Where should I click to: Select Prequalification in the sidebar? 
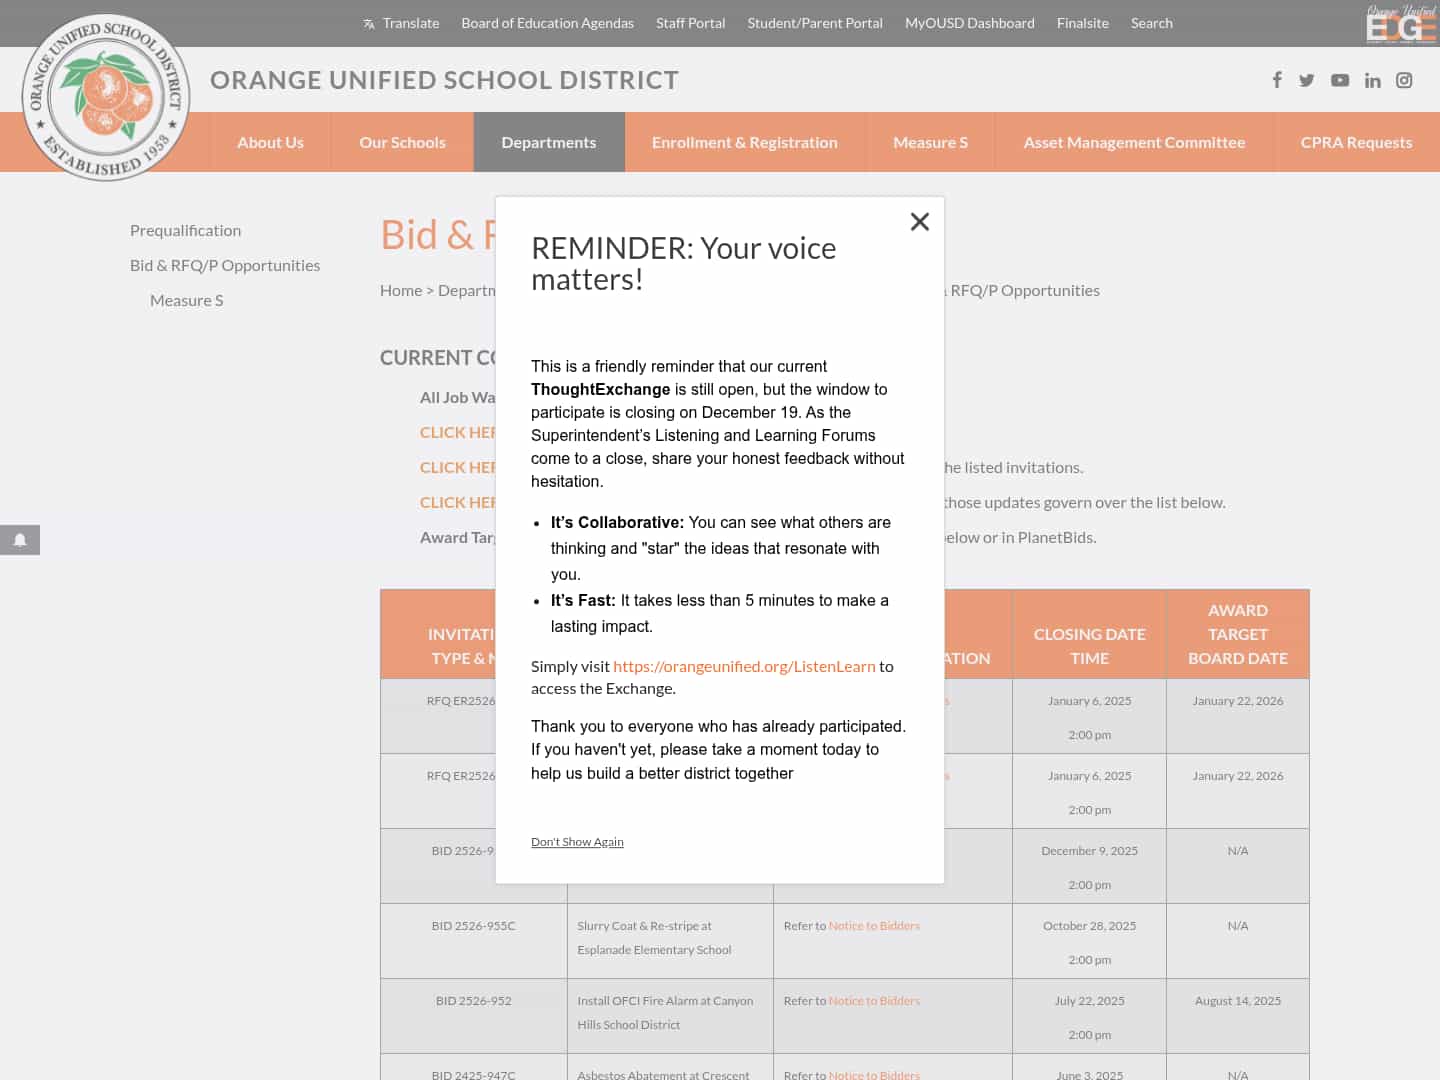(x=185, y=230)
